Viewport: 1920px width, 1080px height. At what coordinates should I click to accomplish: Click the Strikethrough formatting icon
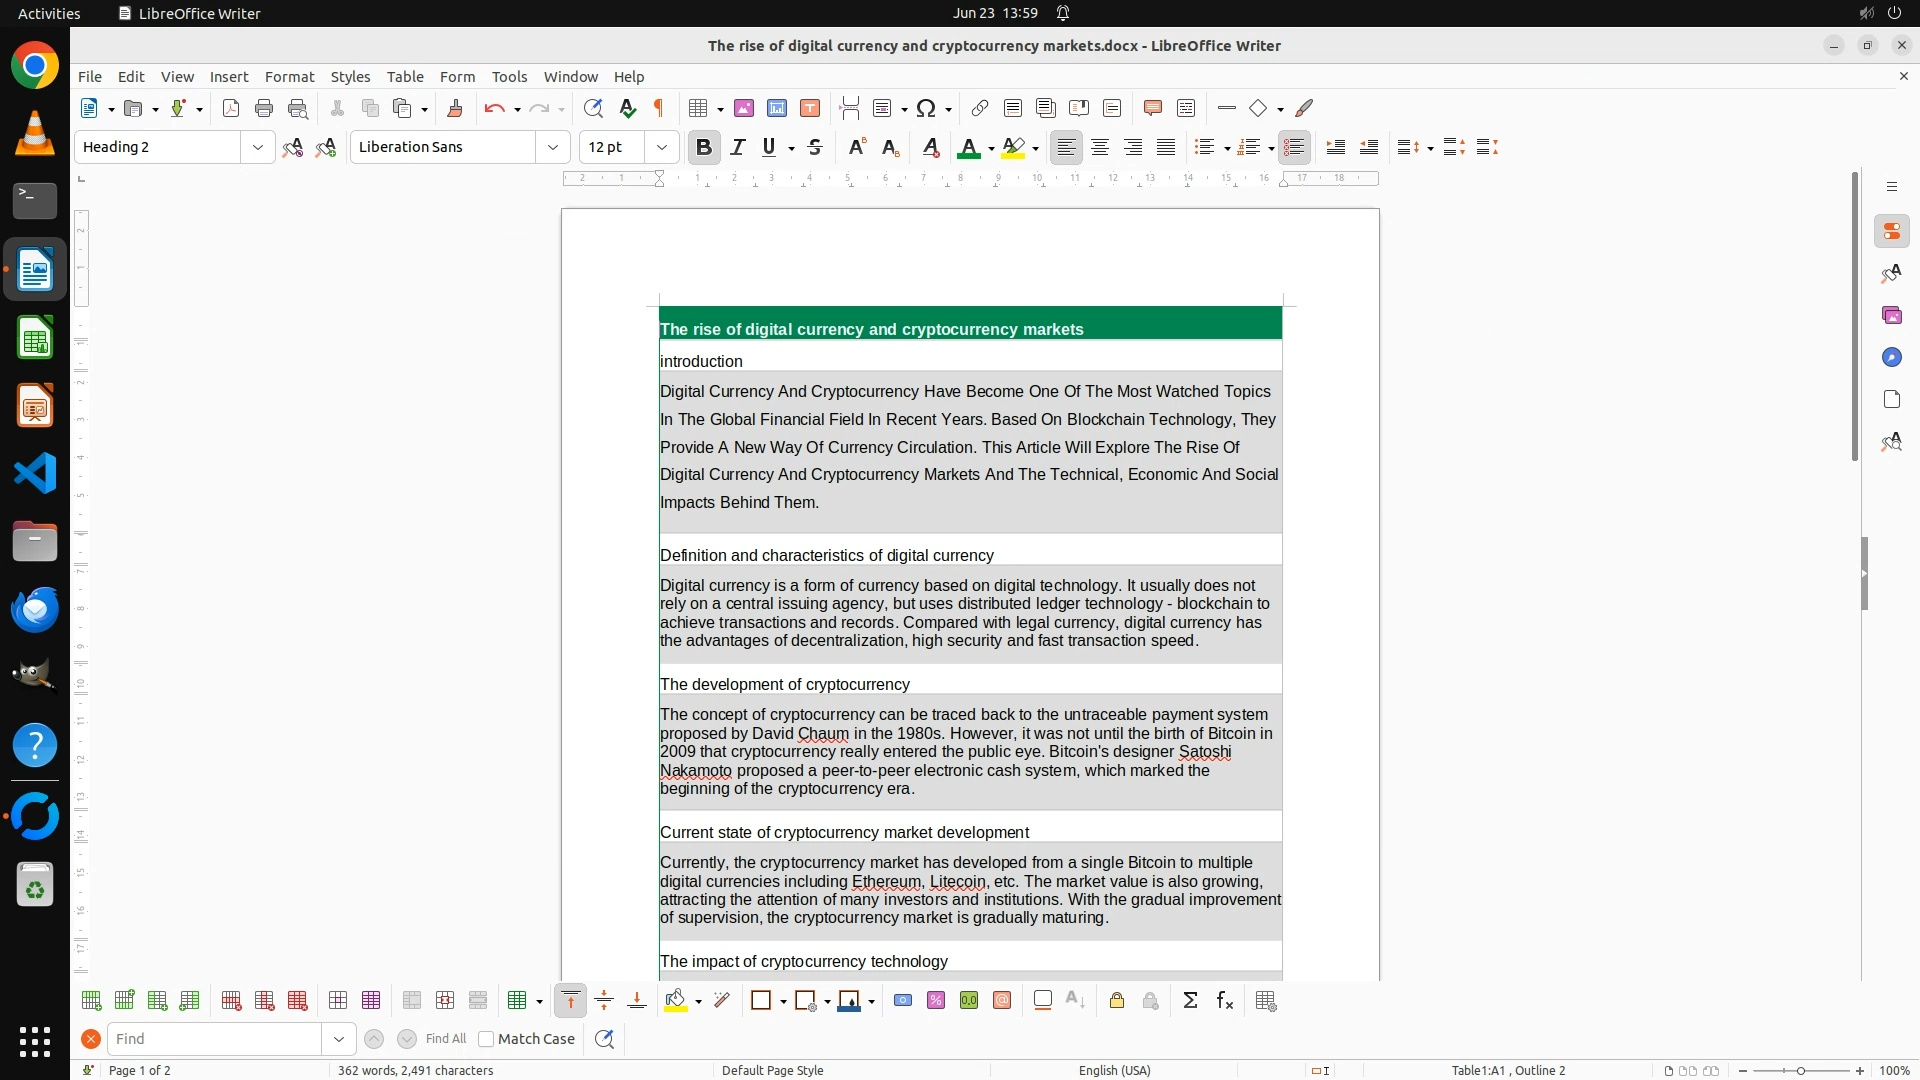[815, 148]
